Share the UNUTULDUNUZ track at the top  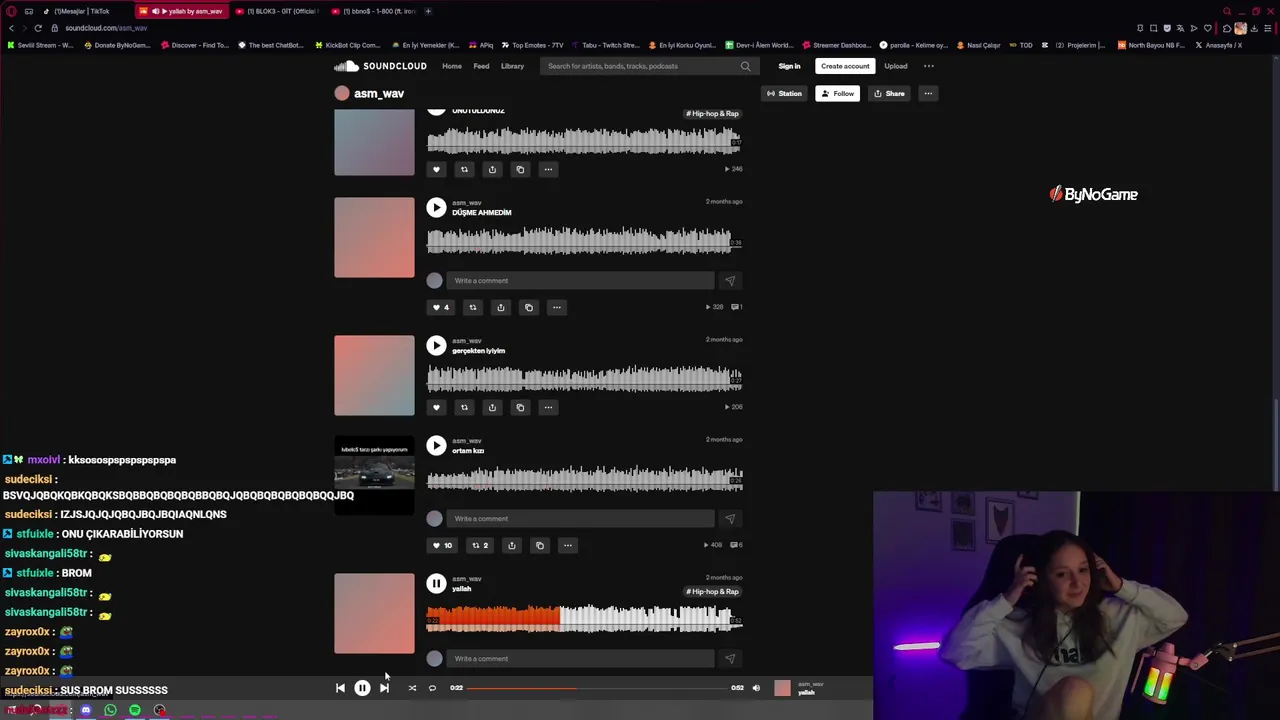coord(492,169)
